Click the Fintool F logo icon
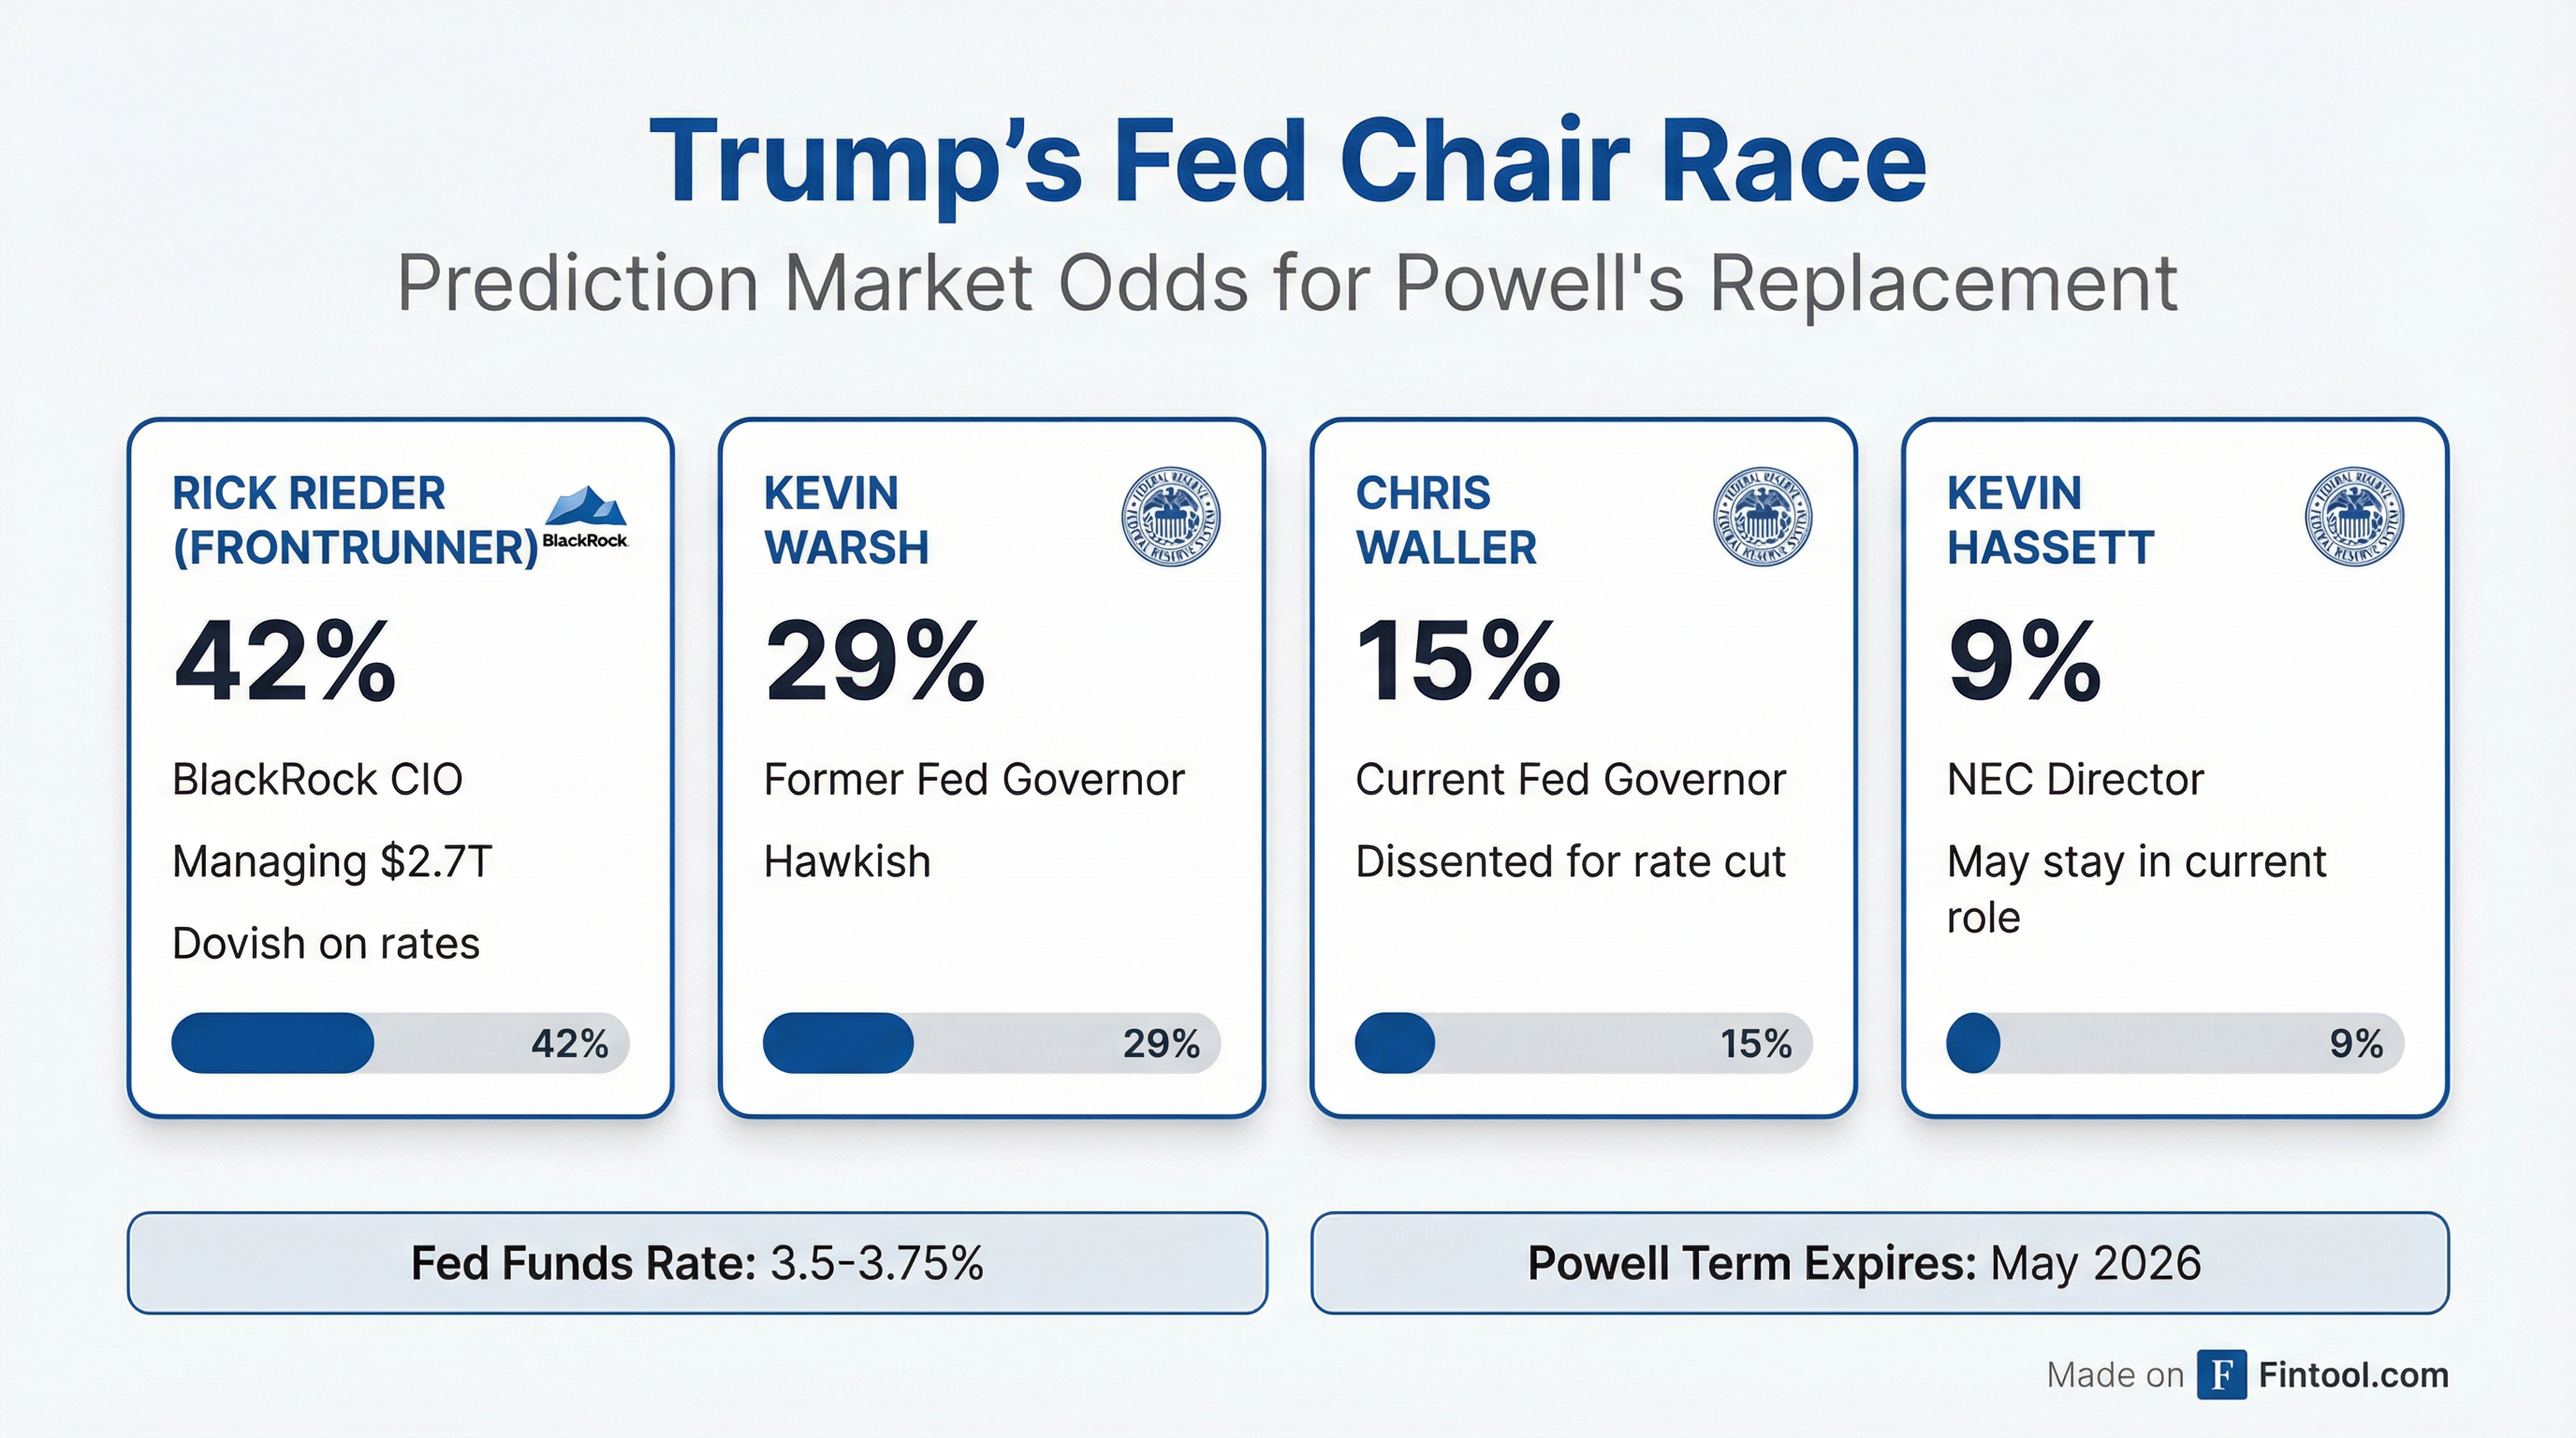Viewport: 2576px width, 1438px height. coord(2221,1375)
